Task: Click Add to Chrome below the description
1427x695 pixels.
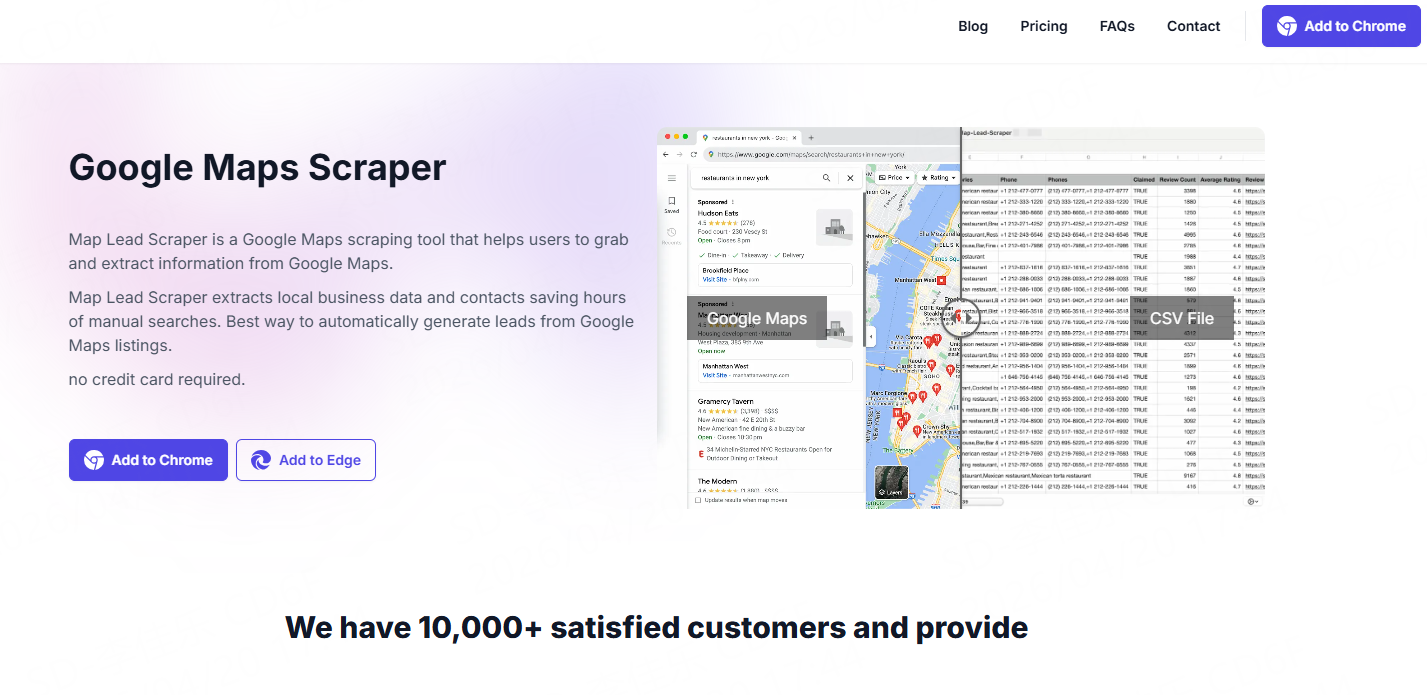Action: (148, 460)
